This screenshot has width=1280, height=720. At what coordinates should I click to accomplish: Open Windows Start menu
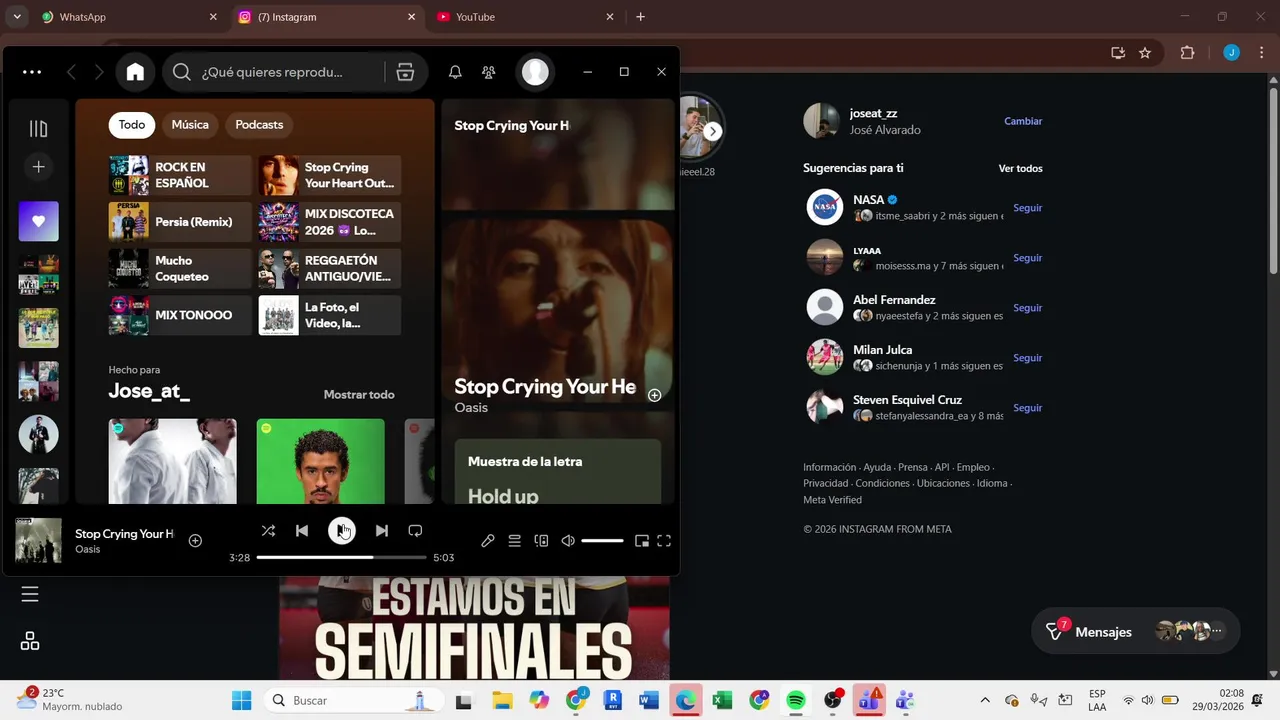pyautogui.click(x=242, y=700)
